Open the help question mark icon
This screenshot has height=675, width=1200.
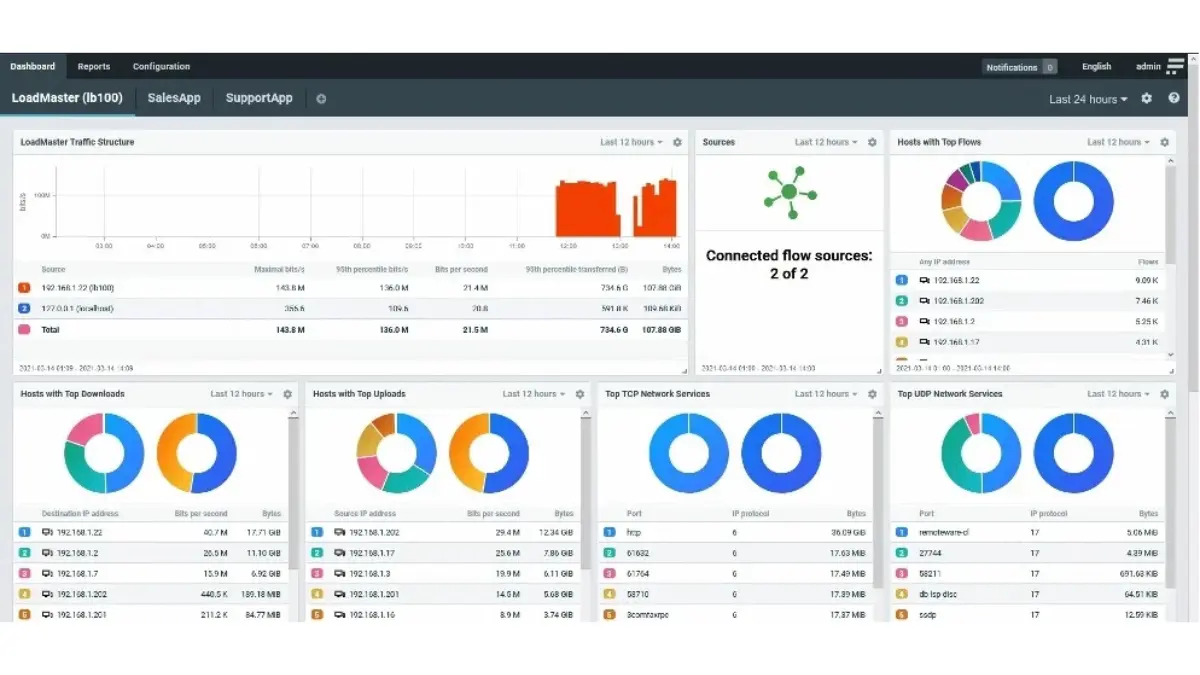click(x=1174, y=98)
